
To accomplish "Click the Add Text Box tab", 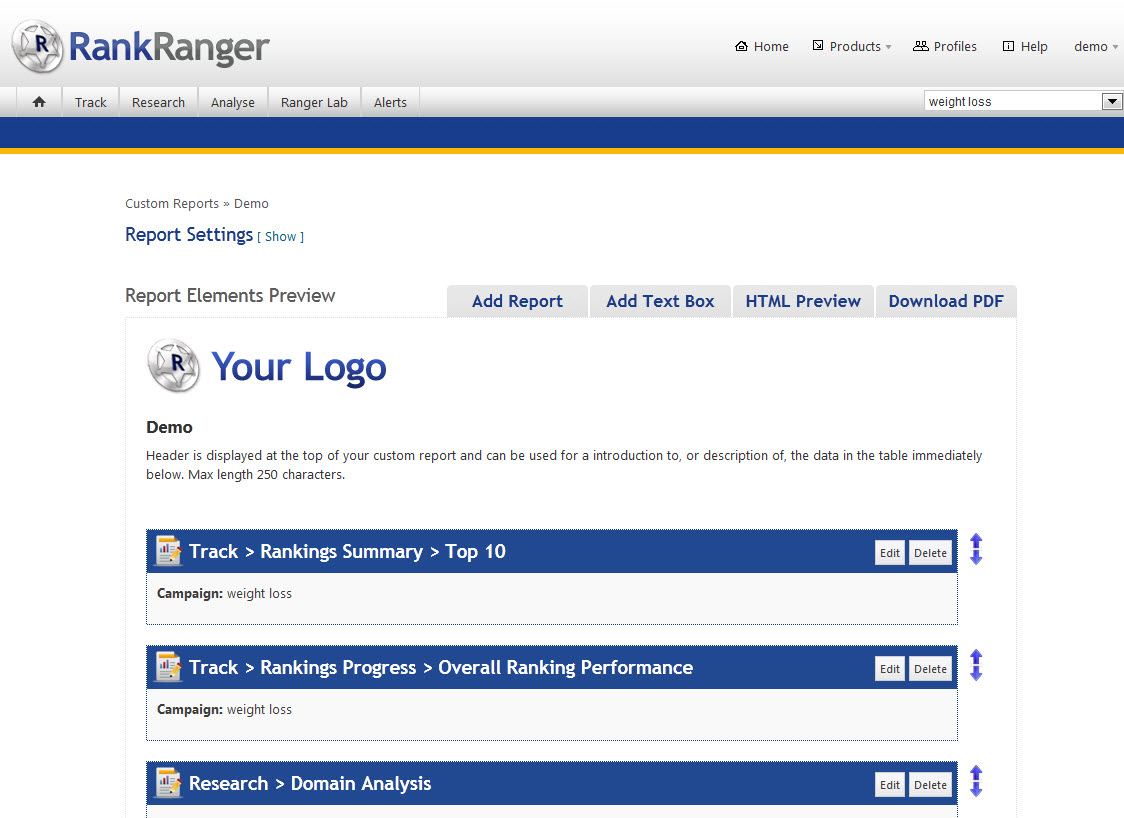I will pos(660,301).
